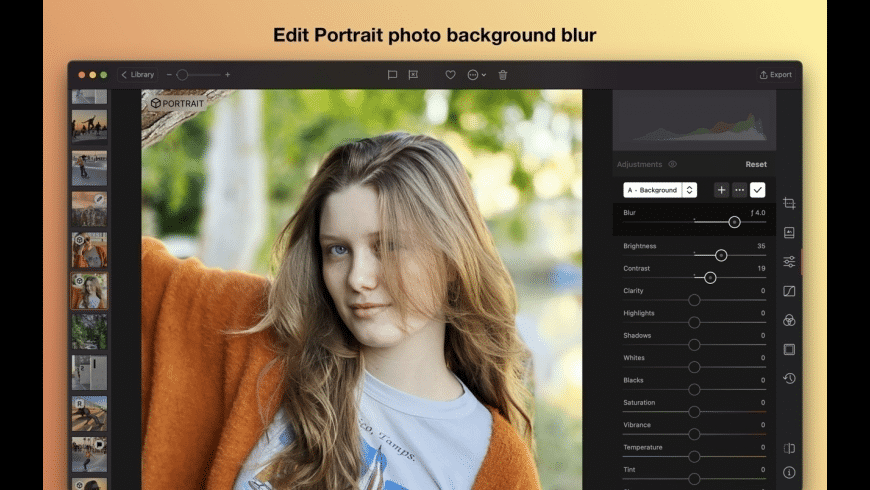Click the Brightness value 35
The height and width of the screenshot is (490, 870).
coord(761,246)
